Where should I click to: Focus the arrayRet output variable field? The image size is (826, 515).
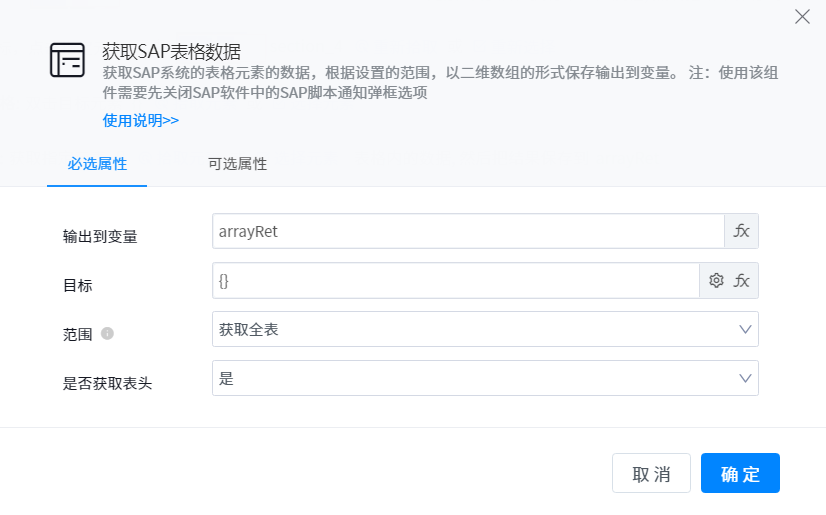click(x=468, y=231)
